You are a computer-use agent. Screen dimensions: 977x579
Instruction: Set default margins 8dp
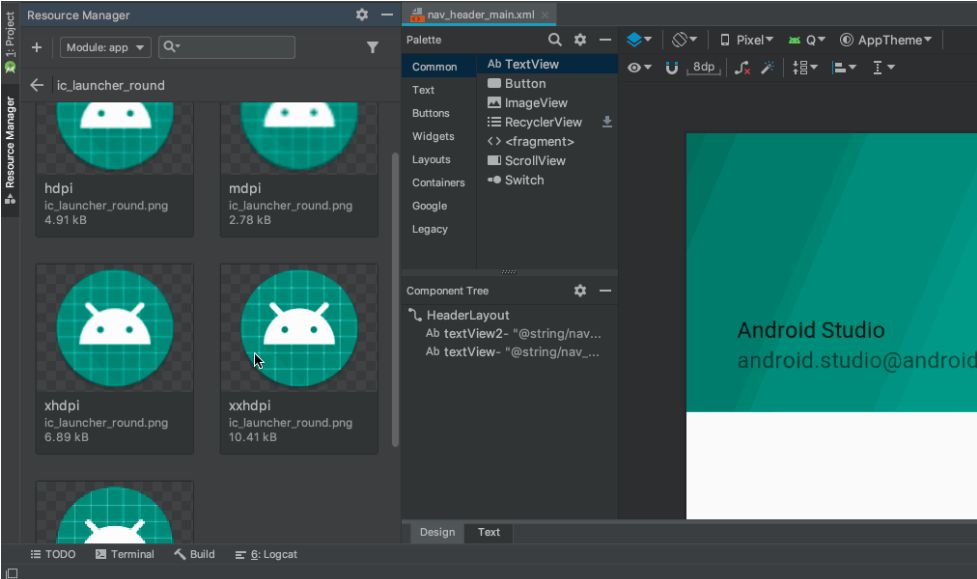[704, 67]
